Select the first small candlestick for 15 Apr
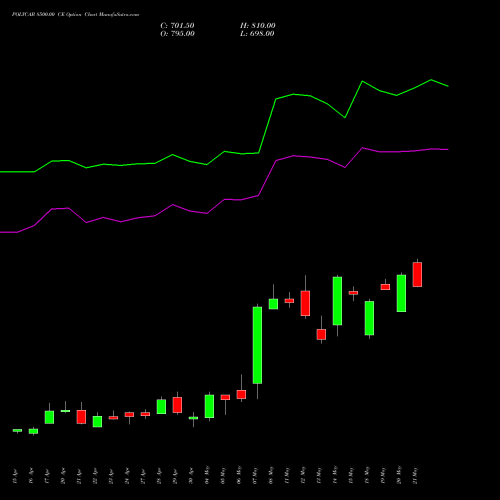 (17, 430)
